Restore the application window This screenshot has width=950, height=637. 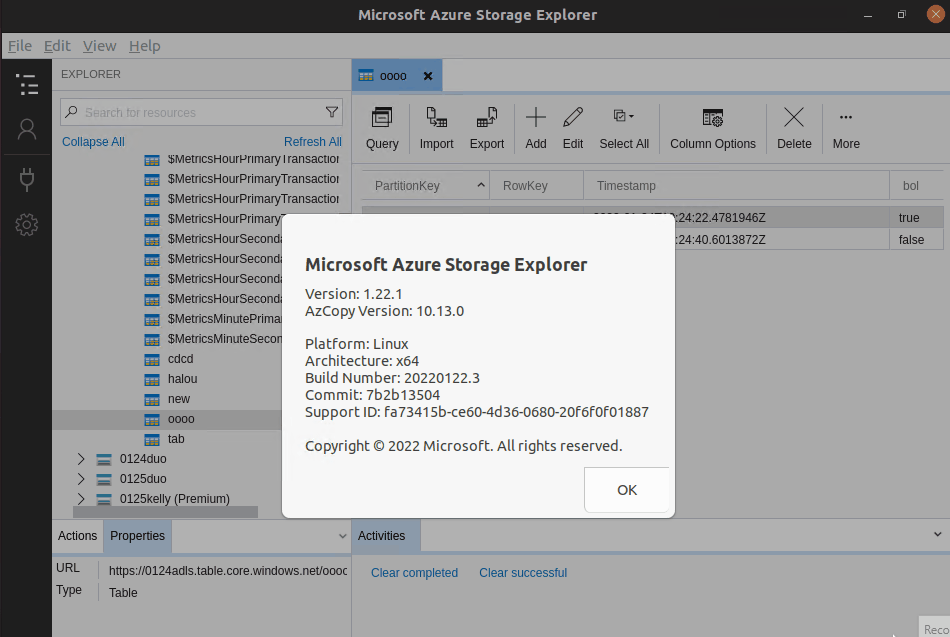902,15
